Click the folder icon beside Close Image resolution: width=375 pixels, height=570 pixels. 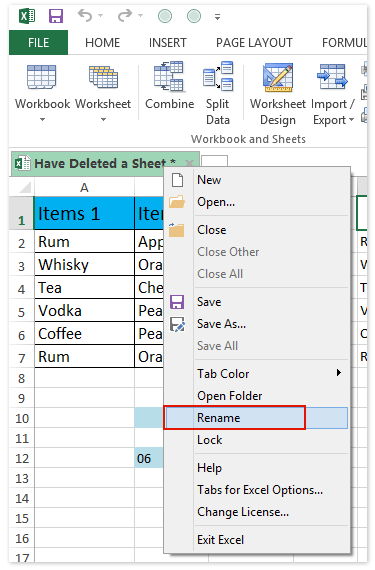pos(177,229)
